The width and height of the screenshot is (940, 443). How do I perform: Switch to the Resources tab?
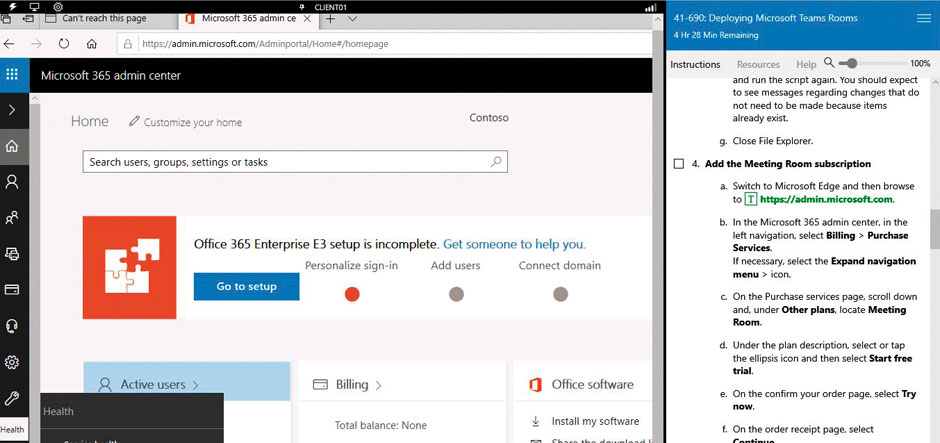tap(758, 64)
